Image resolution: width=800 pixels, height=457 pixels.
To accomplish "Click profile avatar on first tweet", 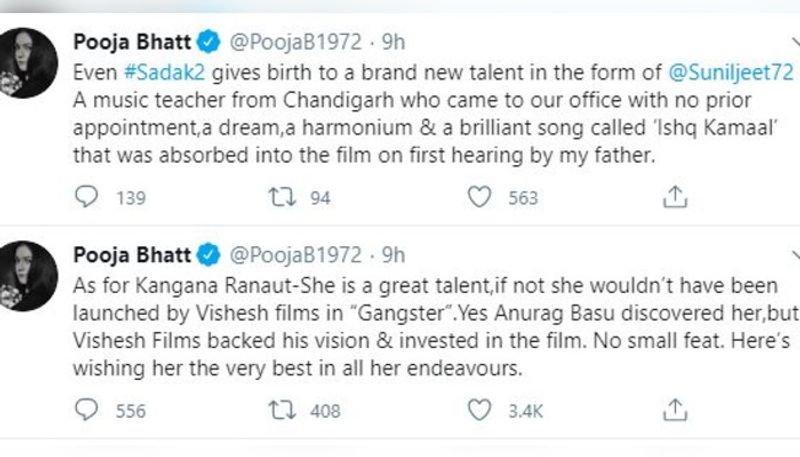I will point(27,63).
